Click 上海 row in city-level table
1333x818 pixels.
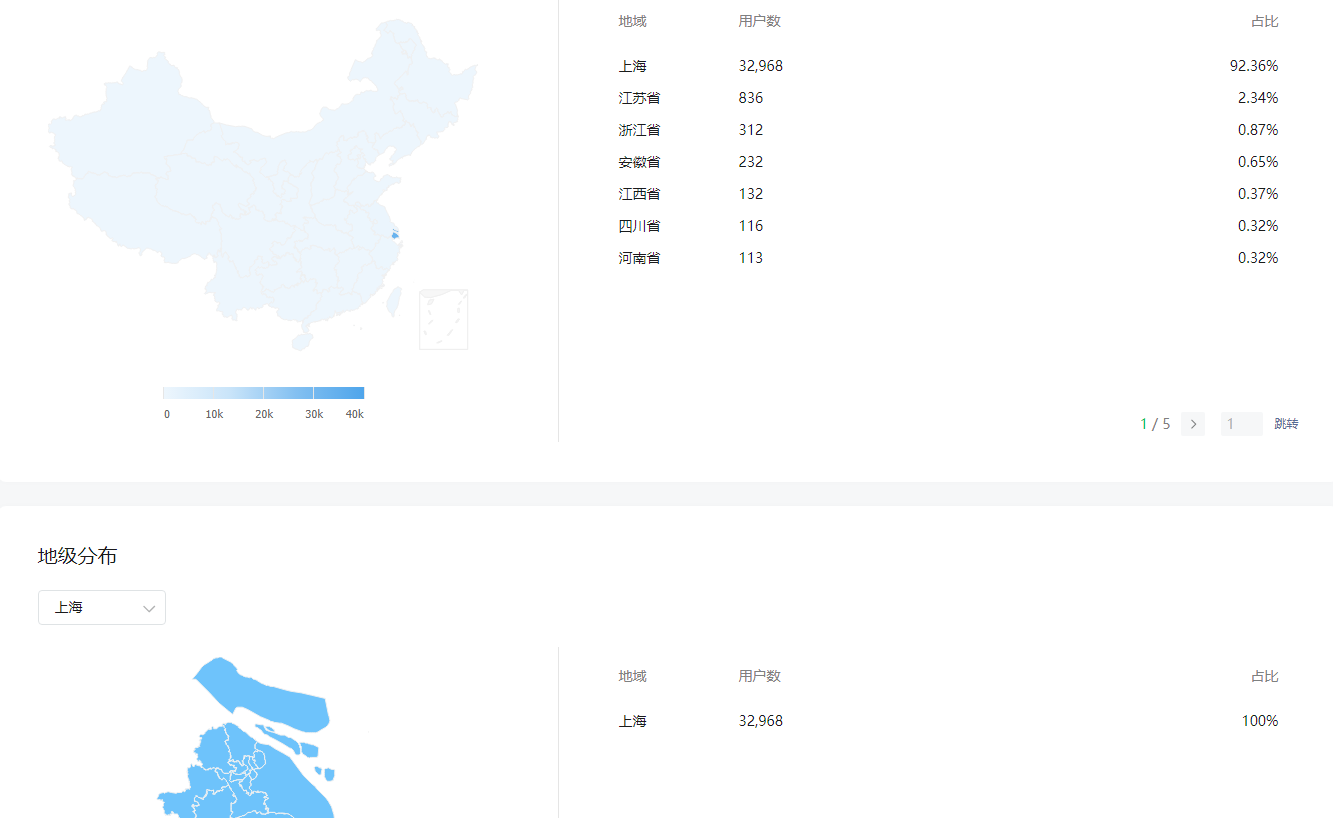[x=633, y=721]
